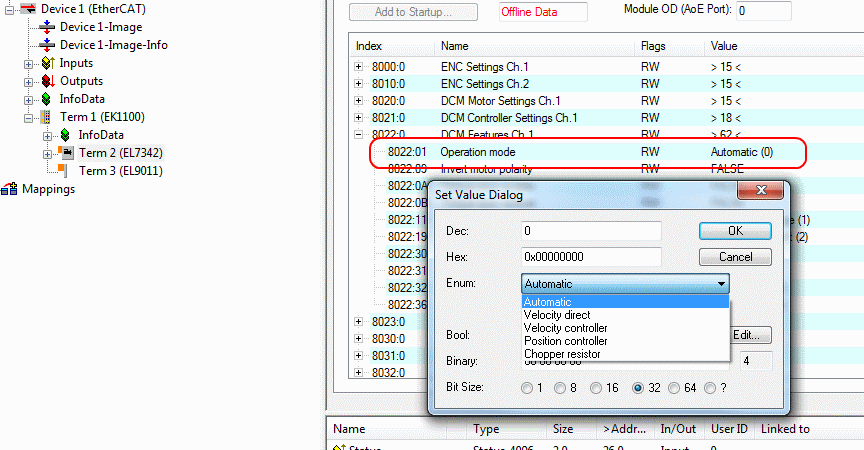This screenshot has height=450, width=864.
Task: Expand index 8020:0 DCM Motor Settings
Action: pos(358,101)
